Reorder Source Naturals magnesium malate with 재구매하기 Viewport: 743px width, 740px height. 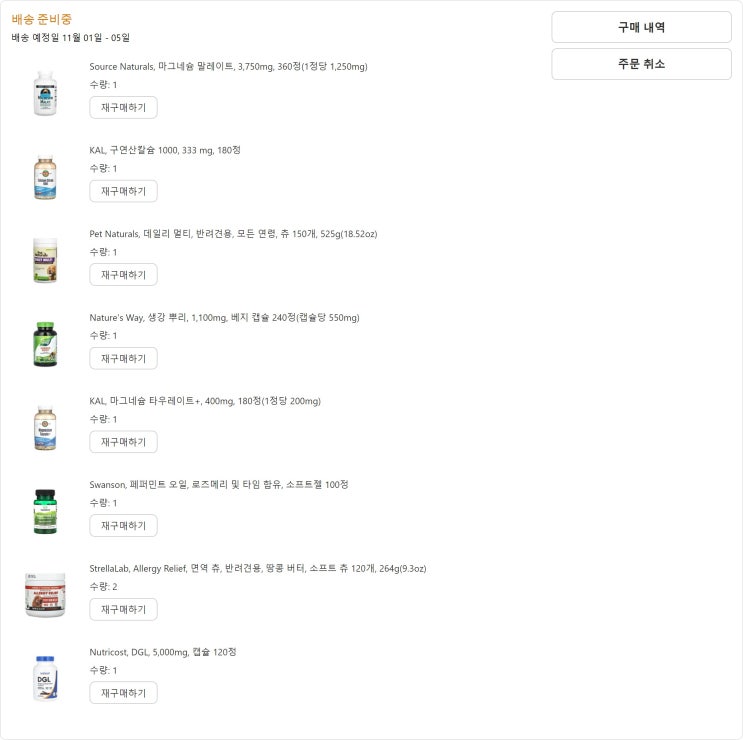(x=123, y=108)
